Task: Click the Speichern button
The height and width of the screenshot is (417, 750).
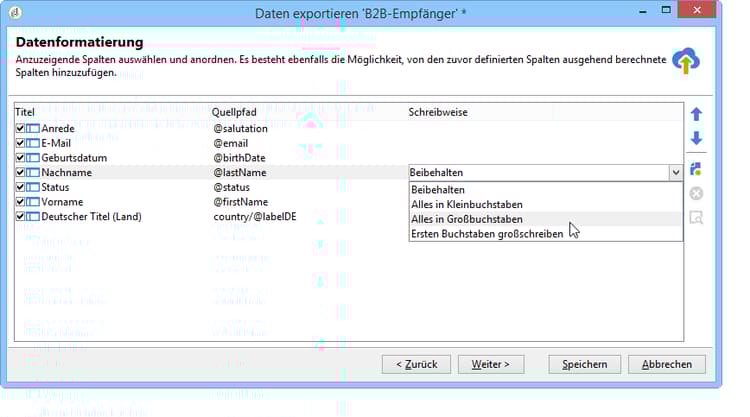Action: 585,364
